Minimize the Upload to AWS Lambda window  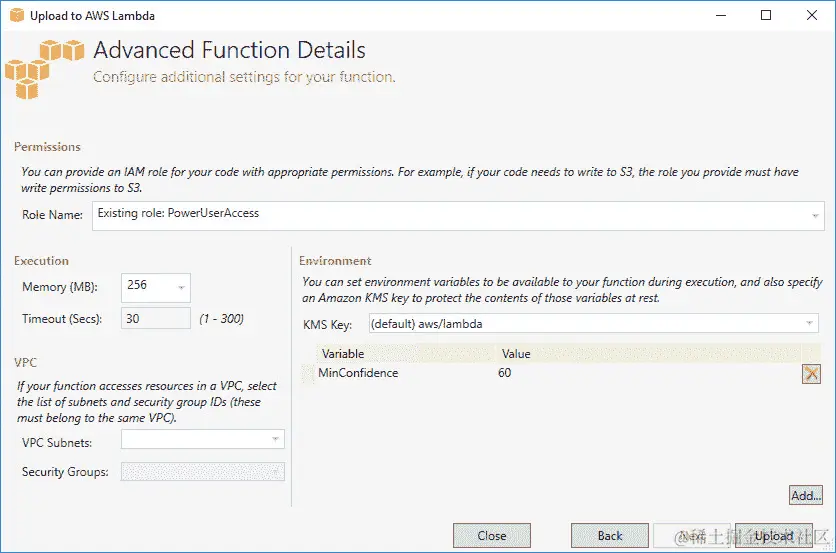(721, 15)
